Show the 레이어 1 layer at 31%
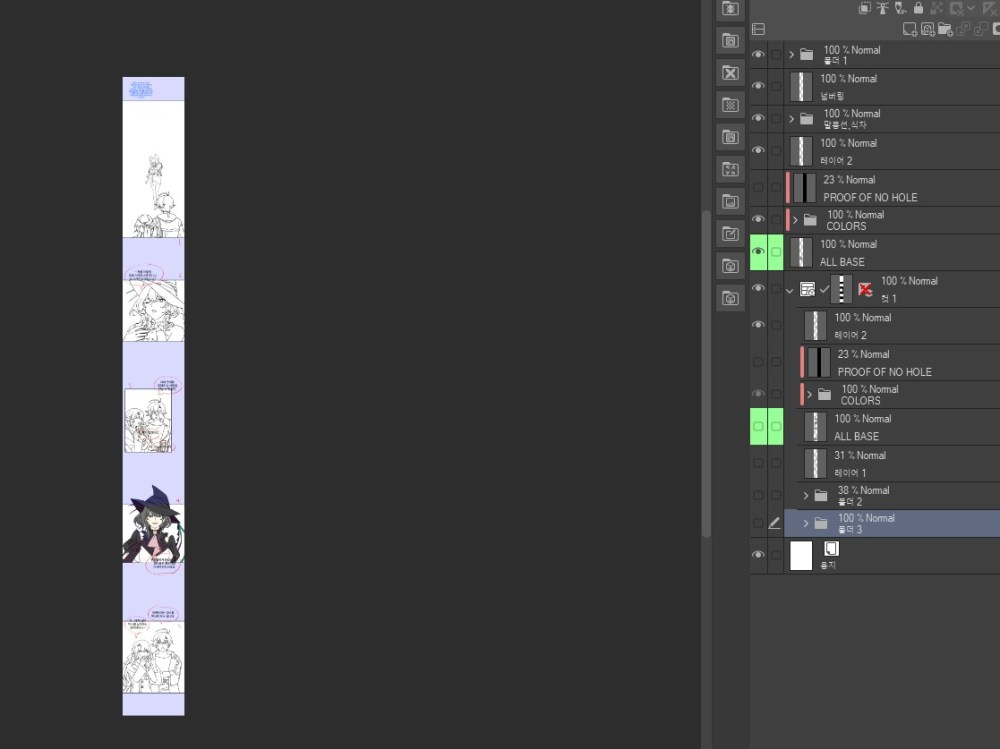This screenshot has width=1000, height=749. coord(758,463)
